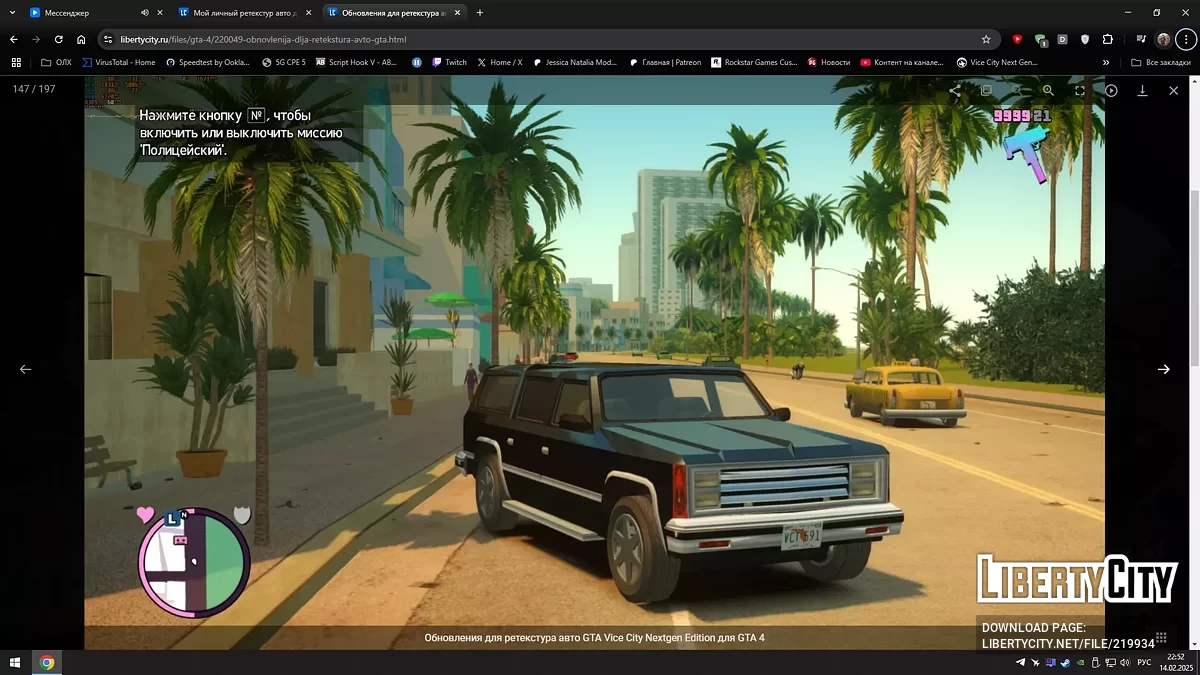Mute the Мессенджер tab audio
The width and height of the screenshot is (1200, 675).
[x=144, y=13]
